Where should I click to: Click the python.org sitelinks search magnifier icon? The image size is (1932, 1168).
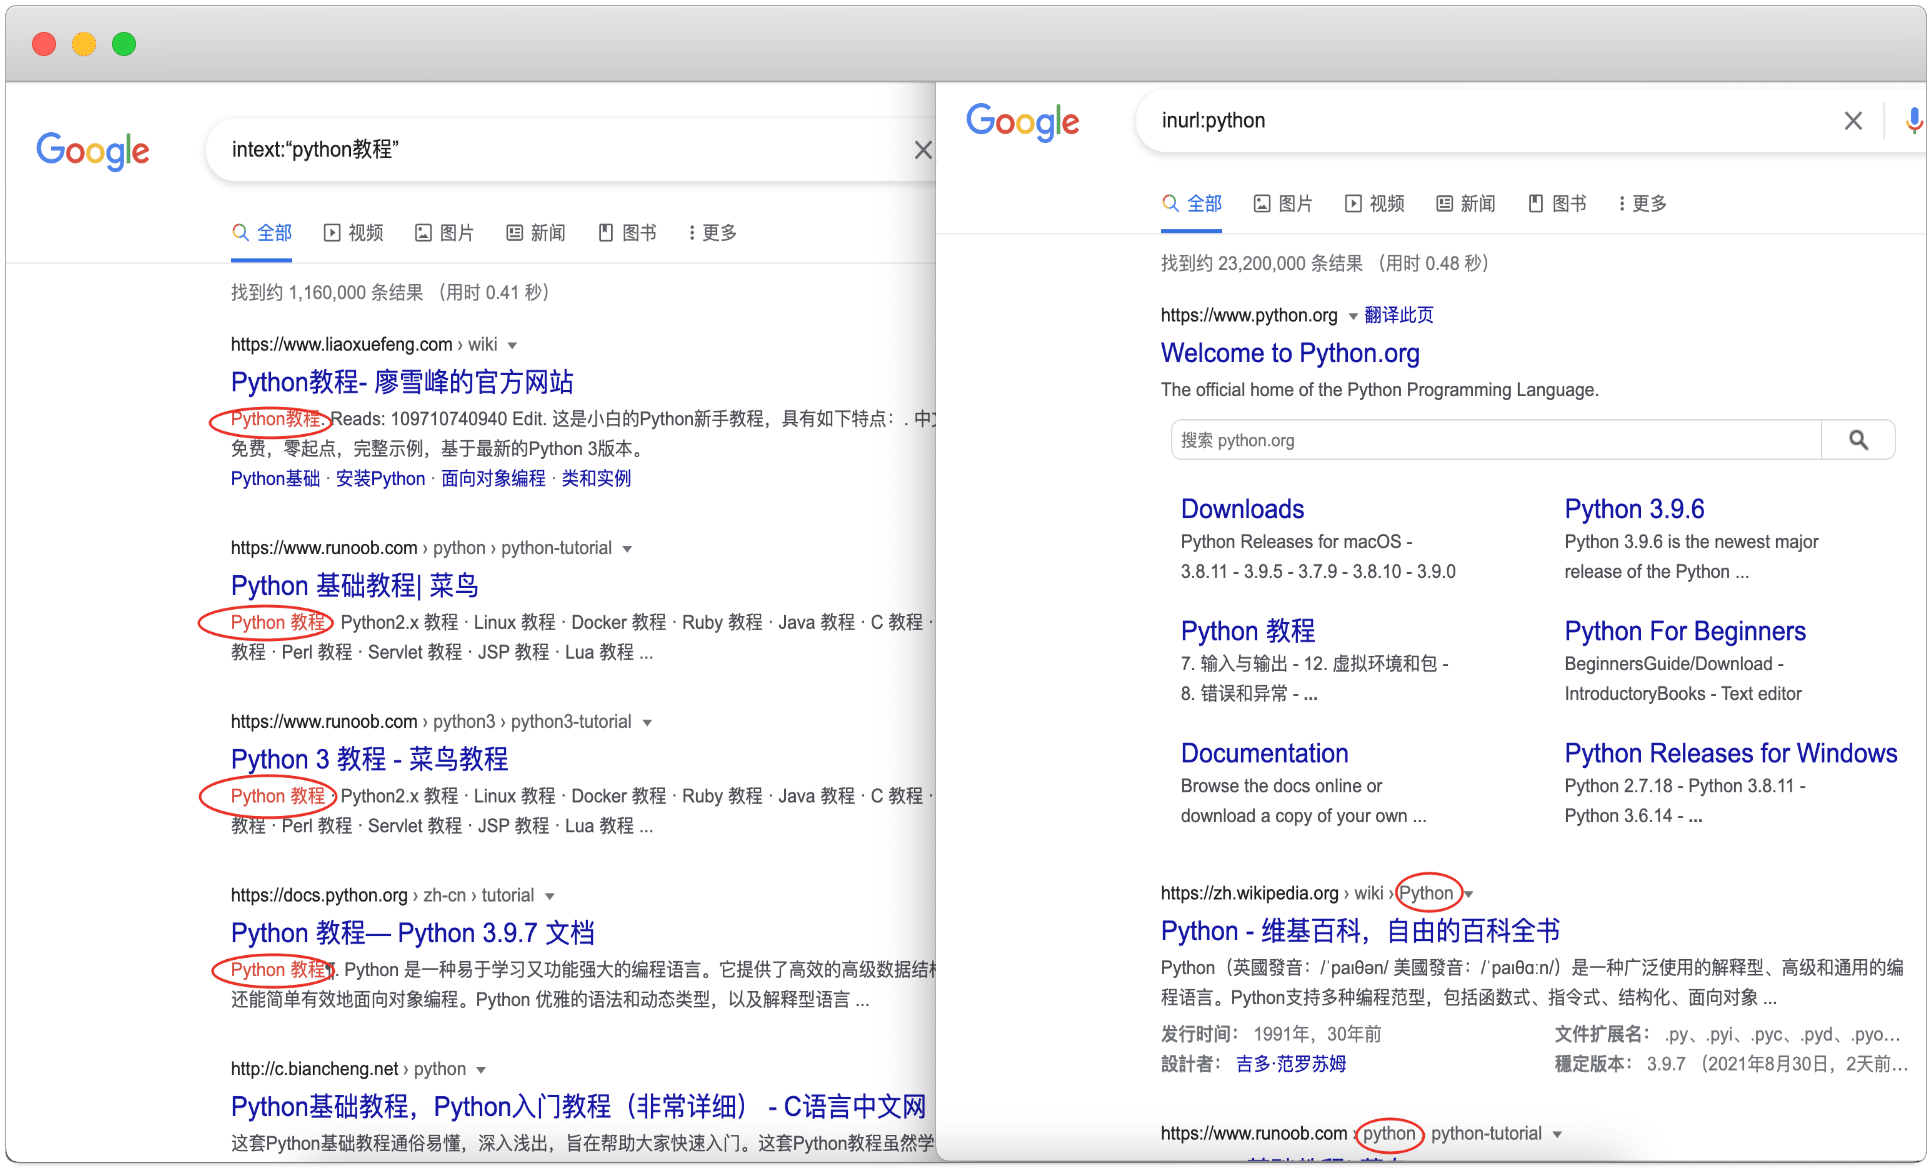pos(1858,440)
